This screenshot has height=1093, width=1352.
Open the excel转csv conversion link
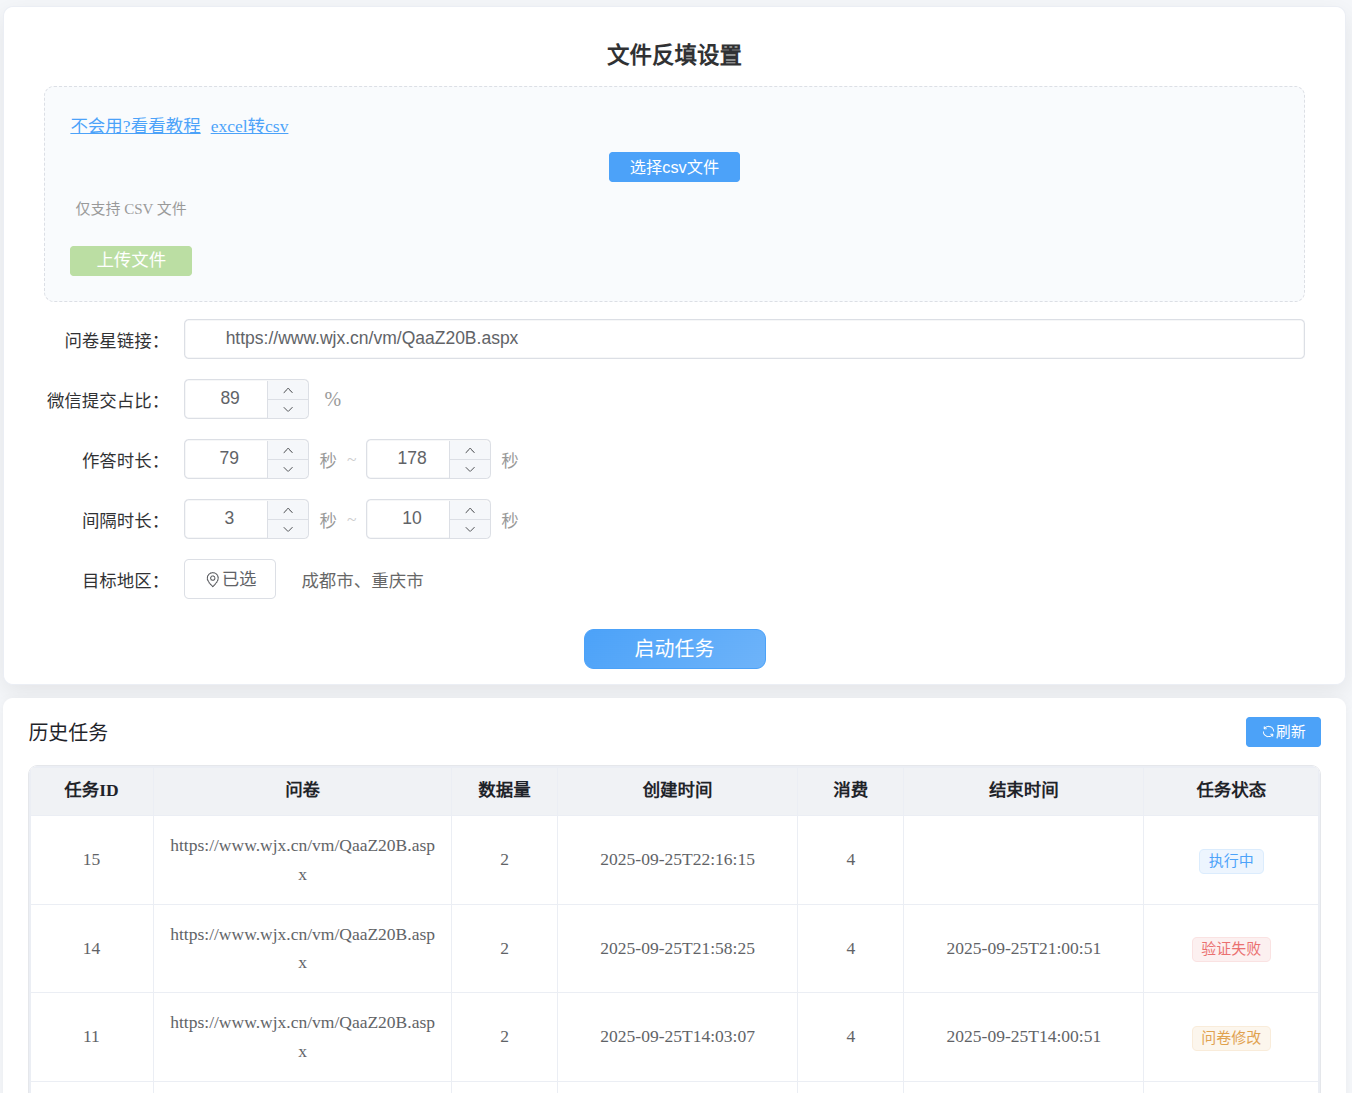coord(249,126)
